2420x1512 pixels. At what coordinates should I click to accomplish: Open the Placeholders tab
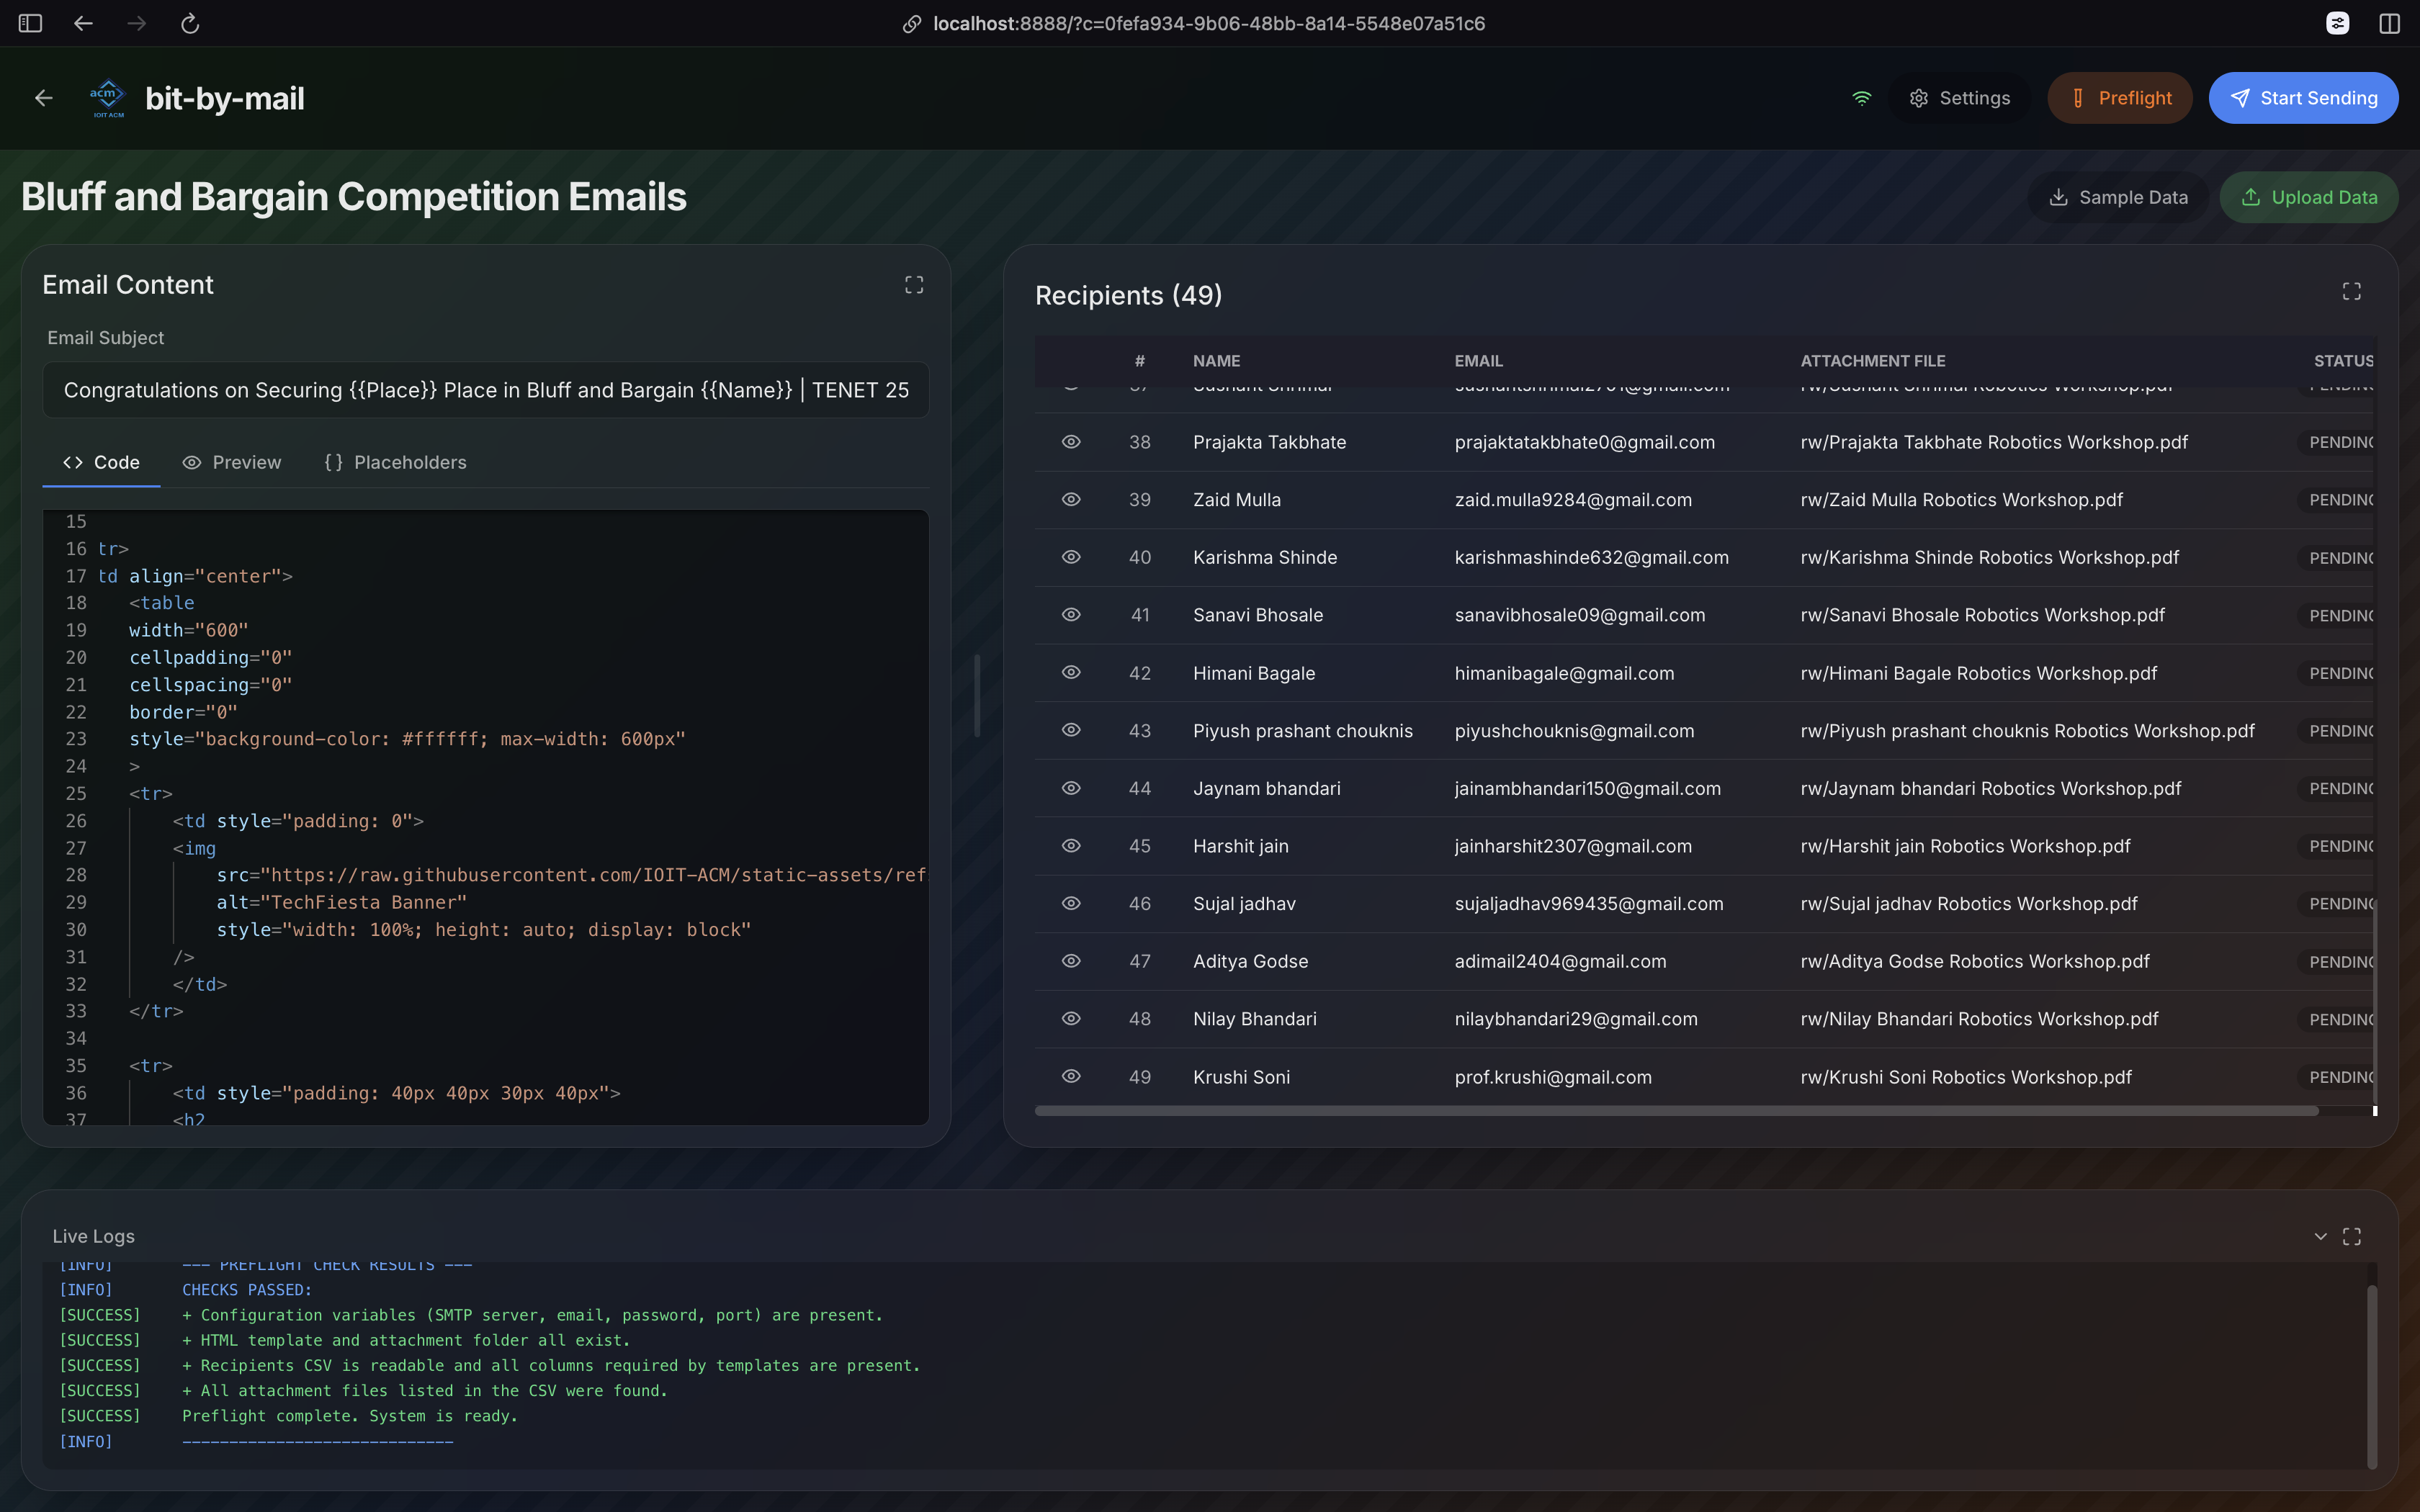[395, 462]
